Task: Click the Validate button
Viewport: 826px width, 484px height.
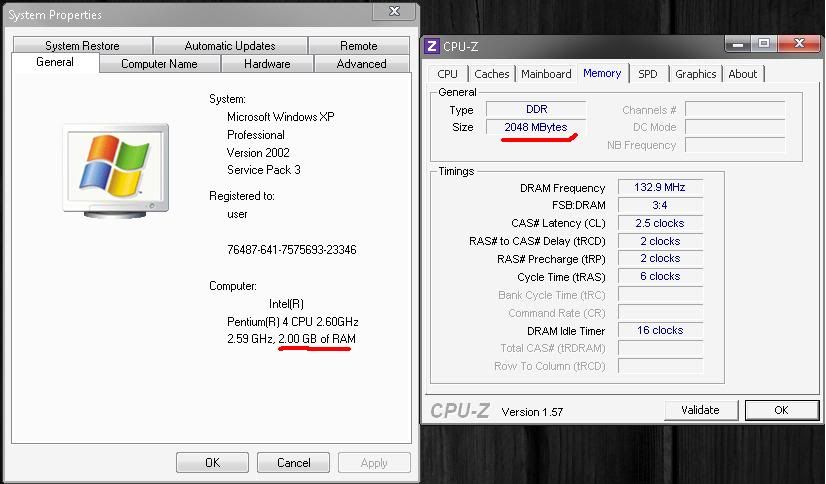Action: click(700, 410)
